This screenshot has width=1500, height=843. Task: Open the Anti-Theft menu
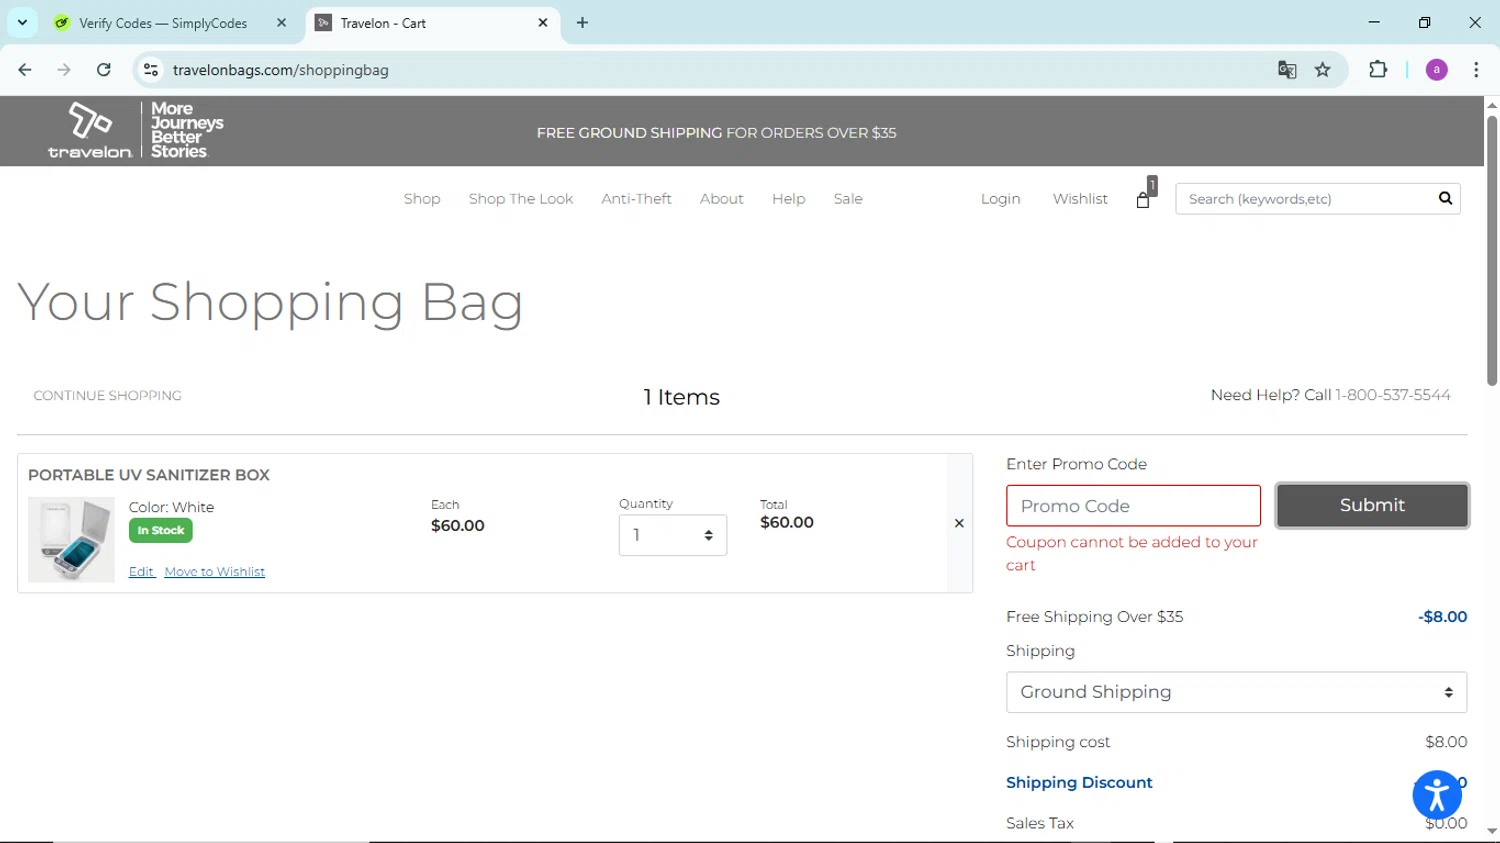pyautogui.click(x=636, y=199)
